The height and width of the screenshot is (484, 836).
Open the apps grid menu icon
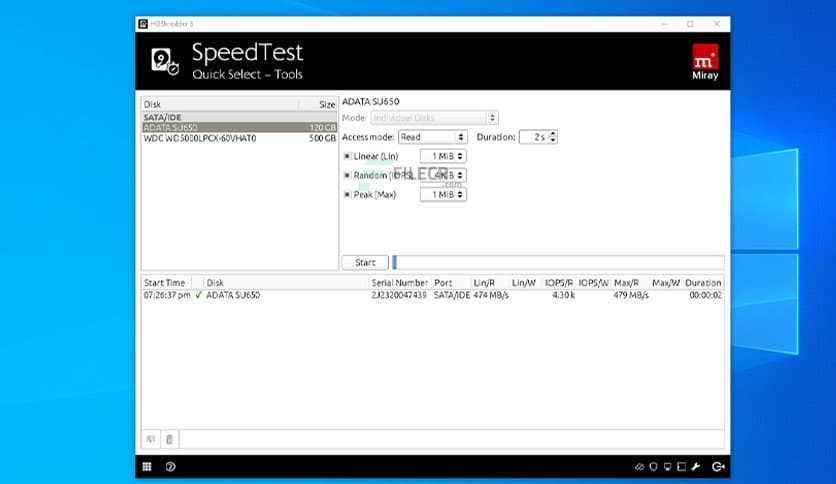pyautogui.click(x=147, y=467)
